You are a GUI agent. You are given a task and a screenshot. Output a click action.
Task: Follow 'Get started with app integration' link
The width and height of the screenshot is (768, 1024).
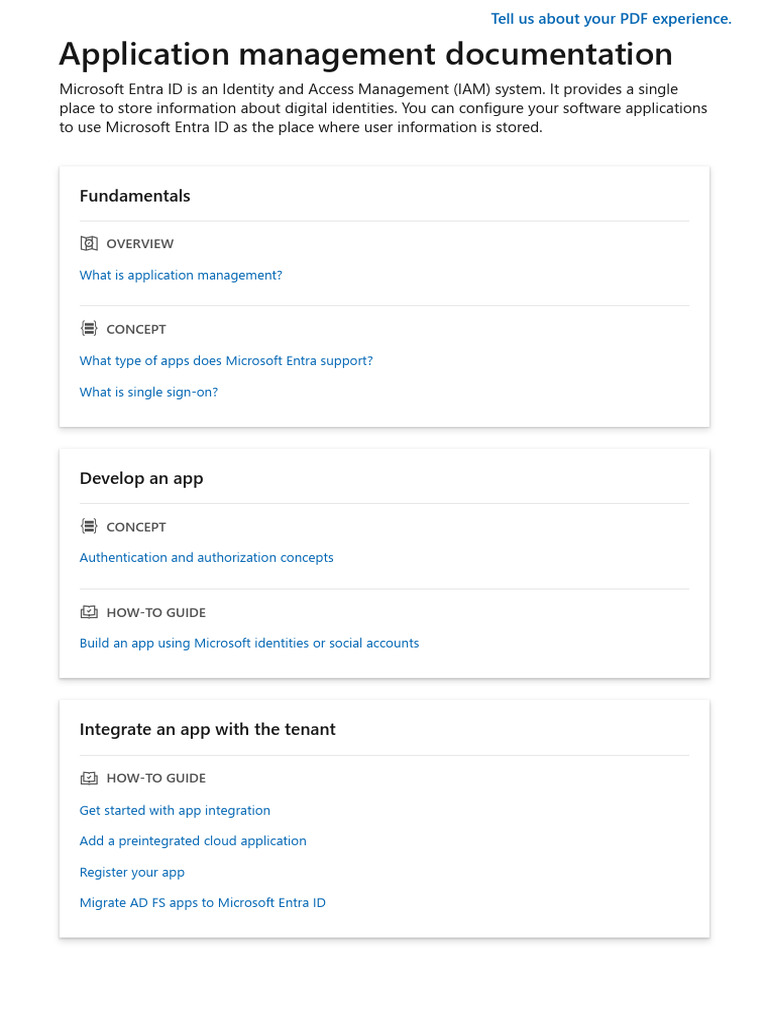pyautogui.click(x=175, y=811)
